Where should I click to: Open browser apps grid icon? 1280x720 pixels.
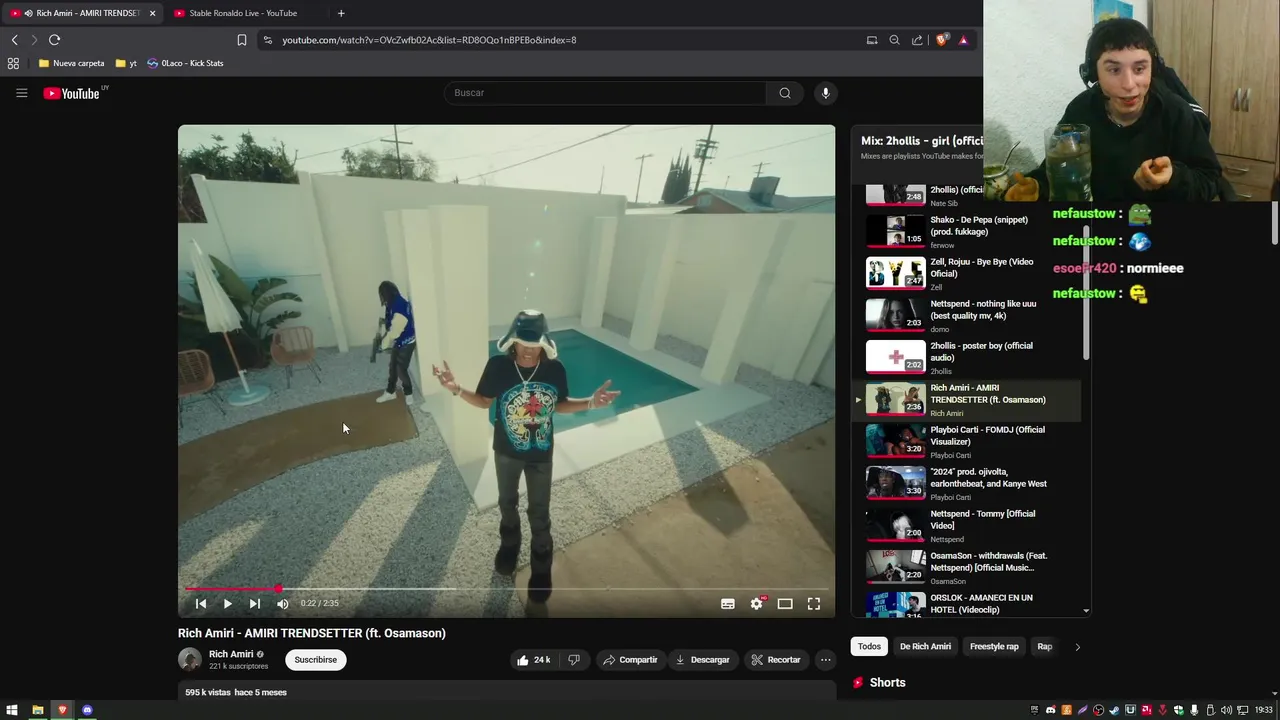point(13,63)
